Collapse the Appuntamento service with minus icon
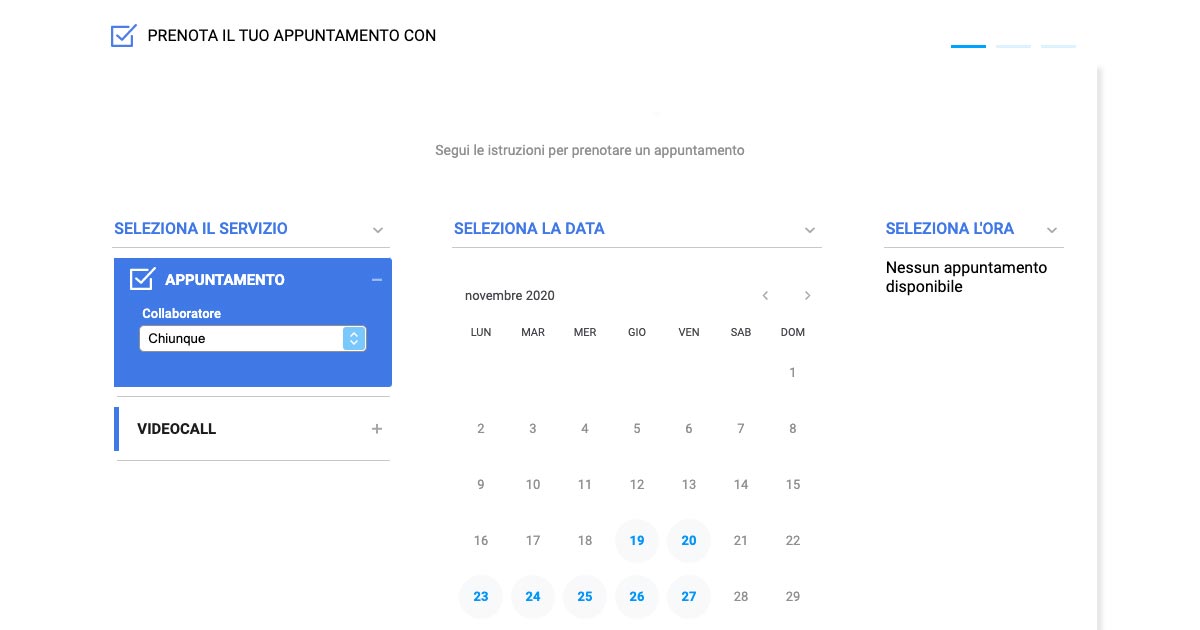The width and height of the screenshot is (1200, 630). click(x=377, y=280)
